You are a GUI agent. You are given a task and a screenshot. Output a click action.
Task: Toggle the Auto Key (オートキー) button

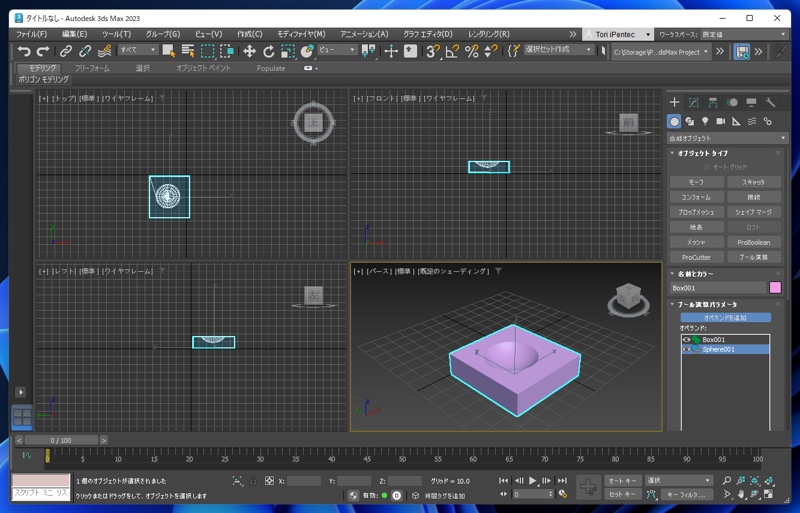click(622, 480)
